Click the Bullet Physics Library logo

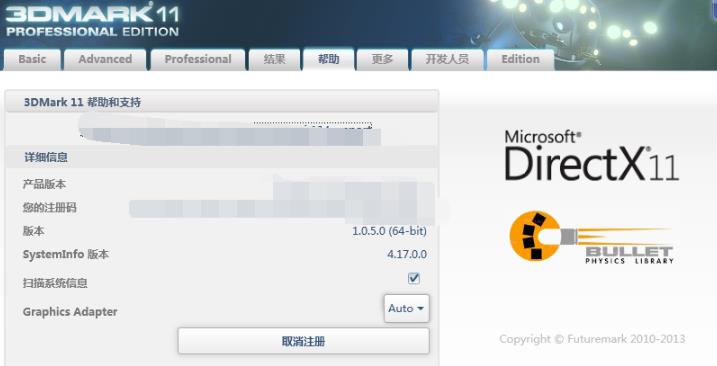pos(592,237)
